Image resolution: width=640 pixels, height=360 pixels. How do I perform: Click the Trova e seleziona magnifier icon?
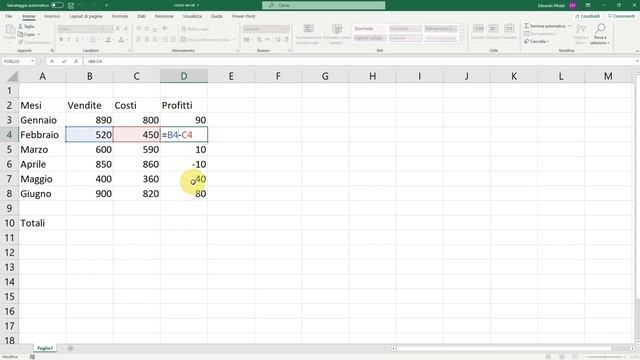600,29
